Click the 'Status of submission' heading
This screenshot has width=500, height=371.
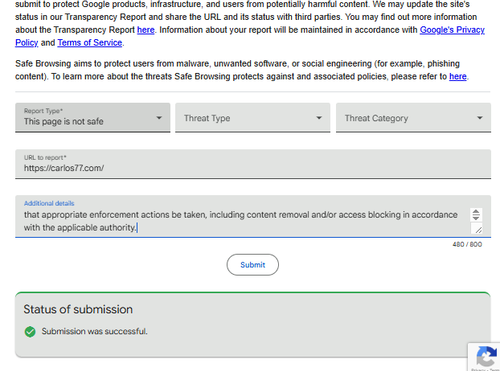point(78,309)
